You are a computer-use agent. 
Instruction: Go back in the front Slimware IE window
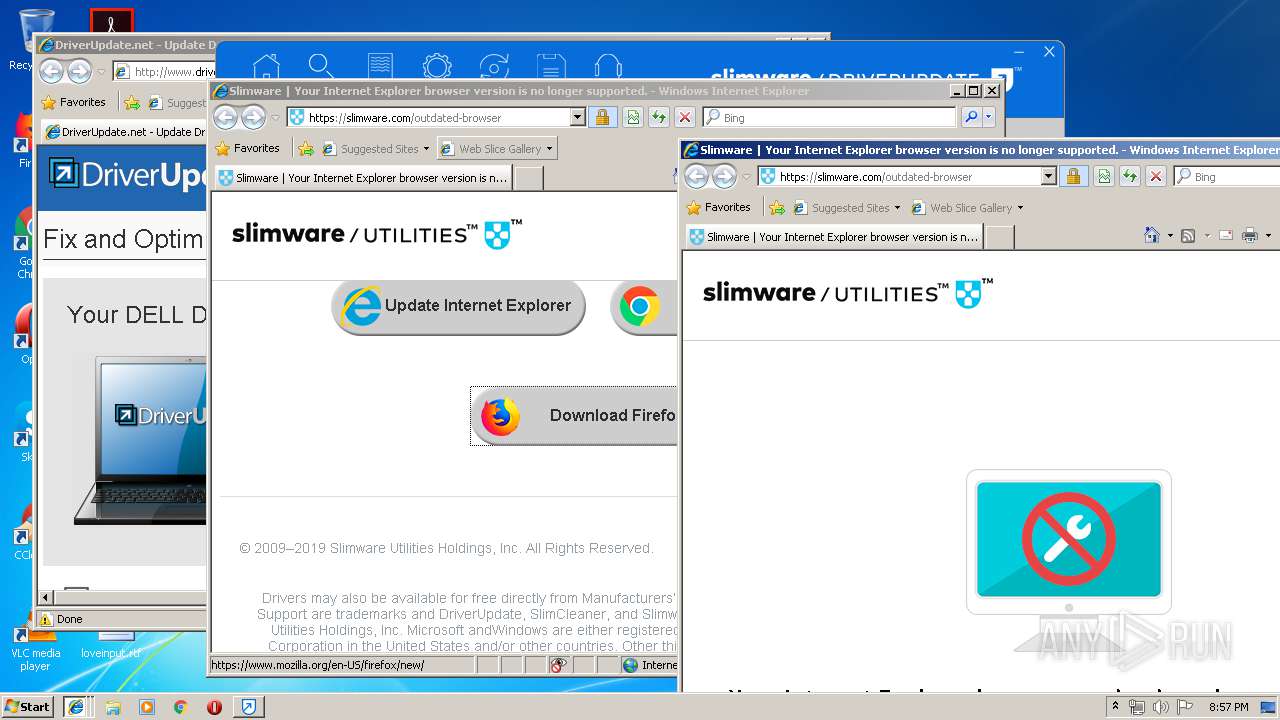click(697, 176)
